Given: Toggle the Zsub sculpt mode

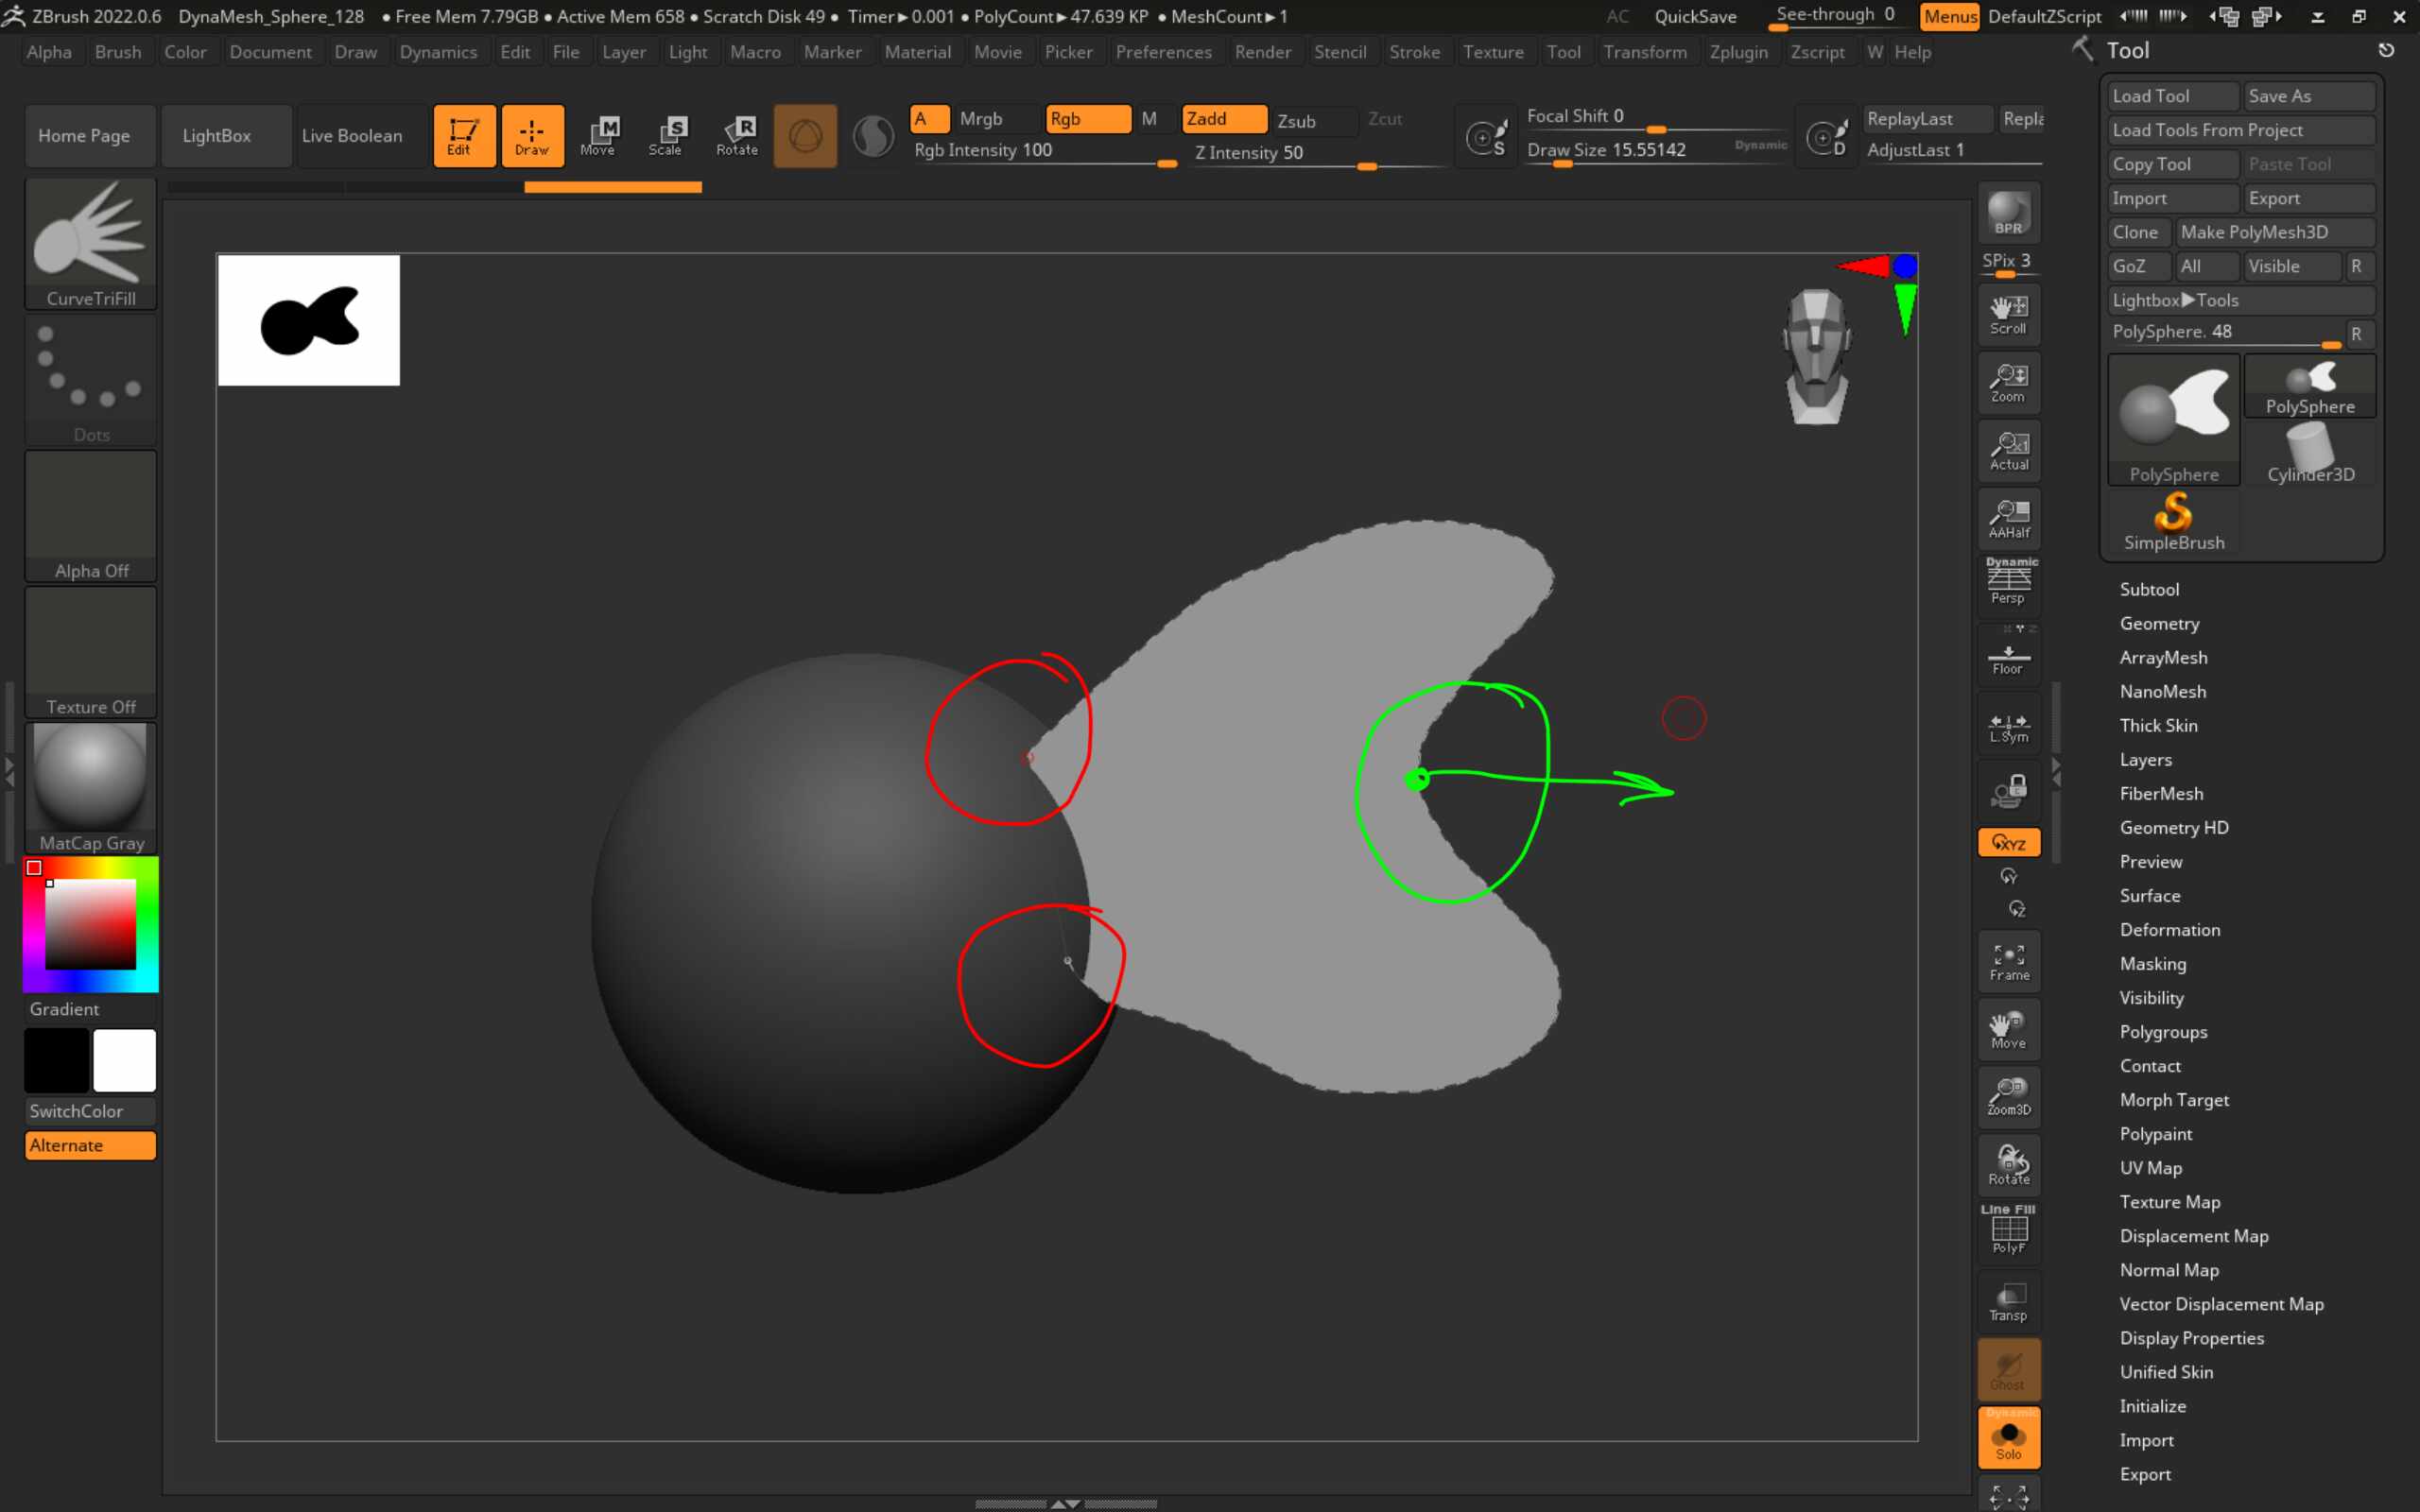Looking at the screenshot, I should (1297, 121).
